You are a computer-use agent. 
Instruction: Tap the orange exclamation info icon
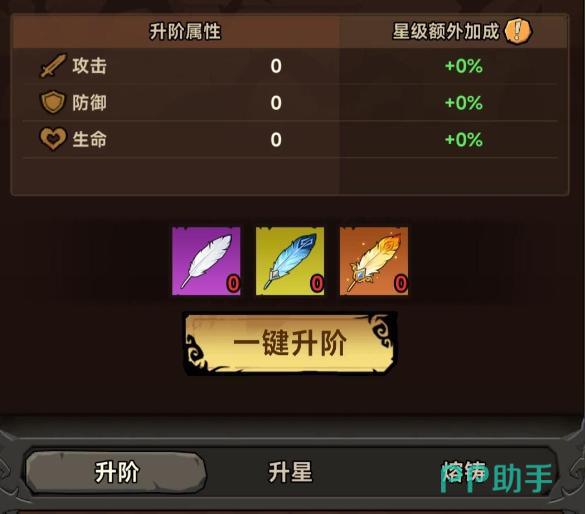click(518, 31)
